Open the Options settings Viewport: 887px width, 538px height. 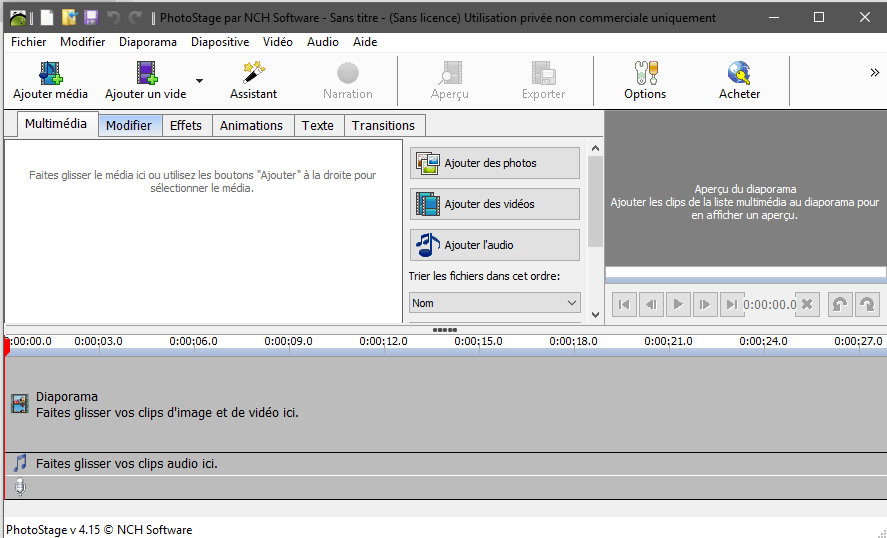(x=645, y=81)
